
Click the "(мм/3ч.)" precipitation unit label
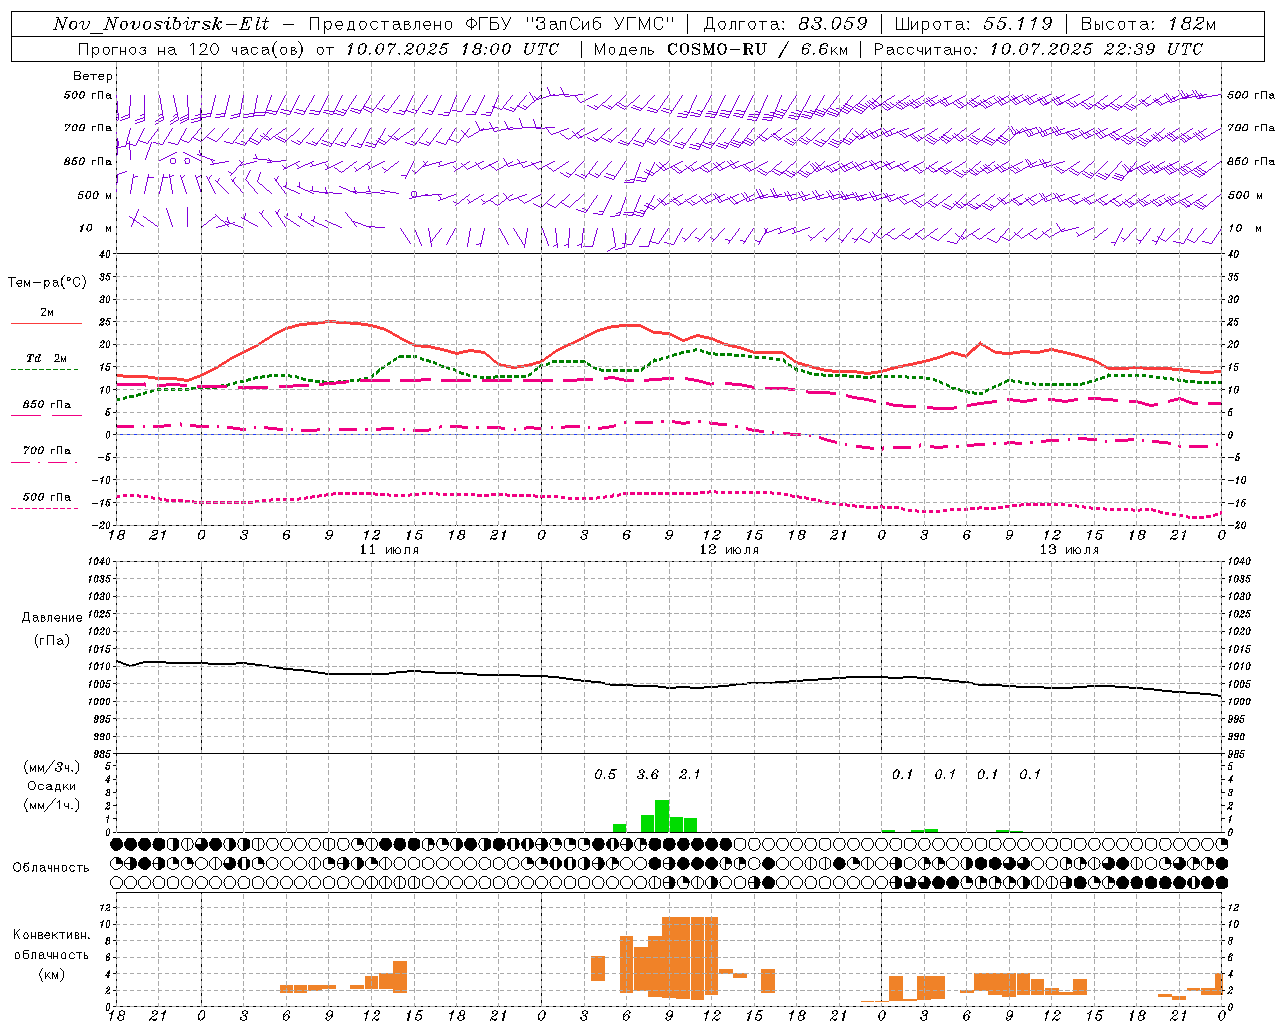[52, 767]
